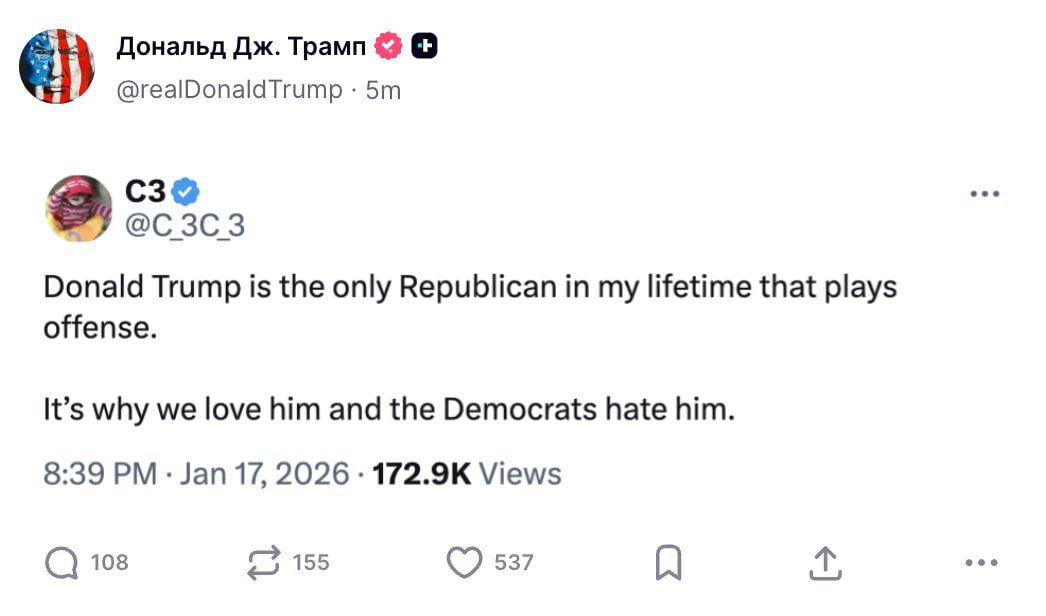Click the blue verified checkmark beside C3
Screen dimensions: 1046x616
(x=186, y=190)
